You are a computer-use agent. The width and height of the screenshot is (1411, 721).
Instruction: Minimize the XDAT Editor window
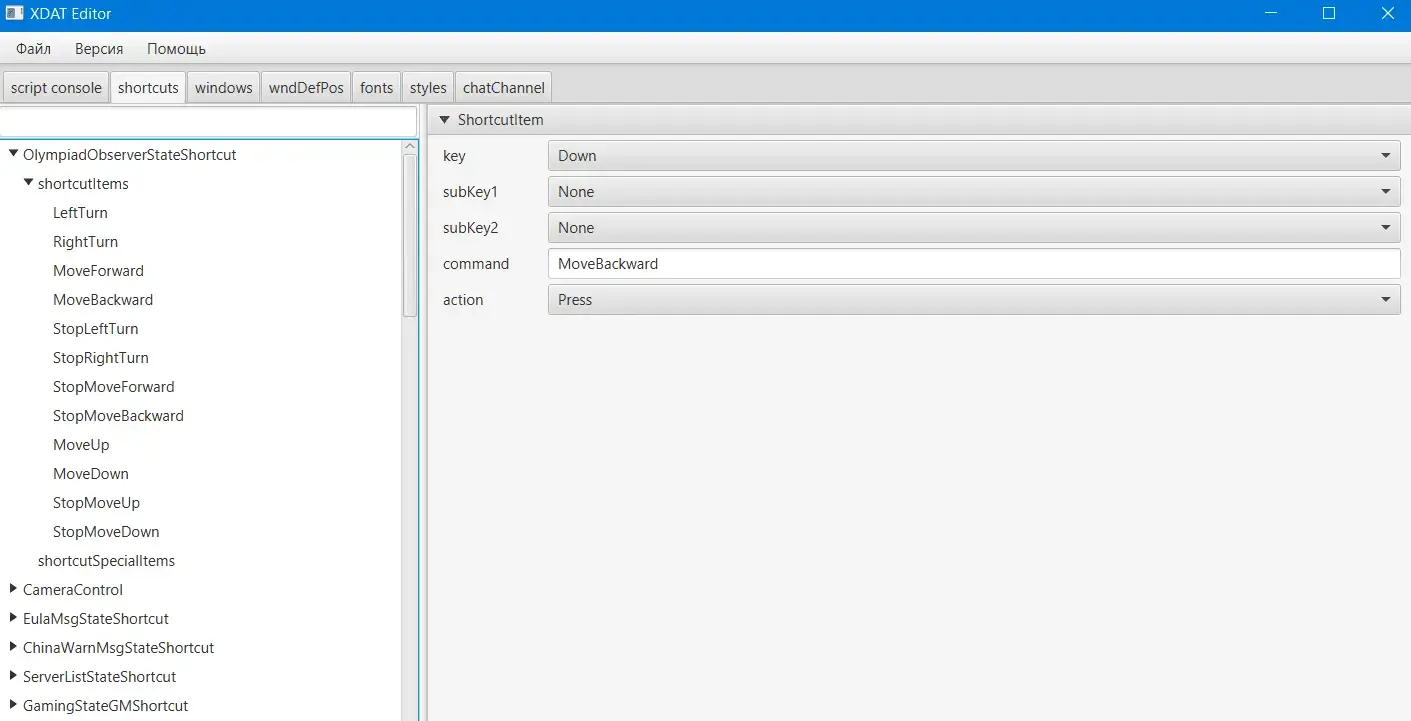tap(1270, 14)
